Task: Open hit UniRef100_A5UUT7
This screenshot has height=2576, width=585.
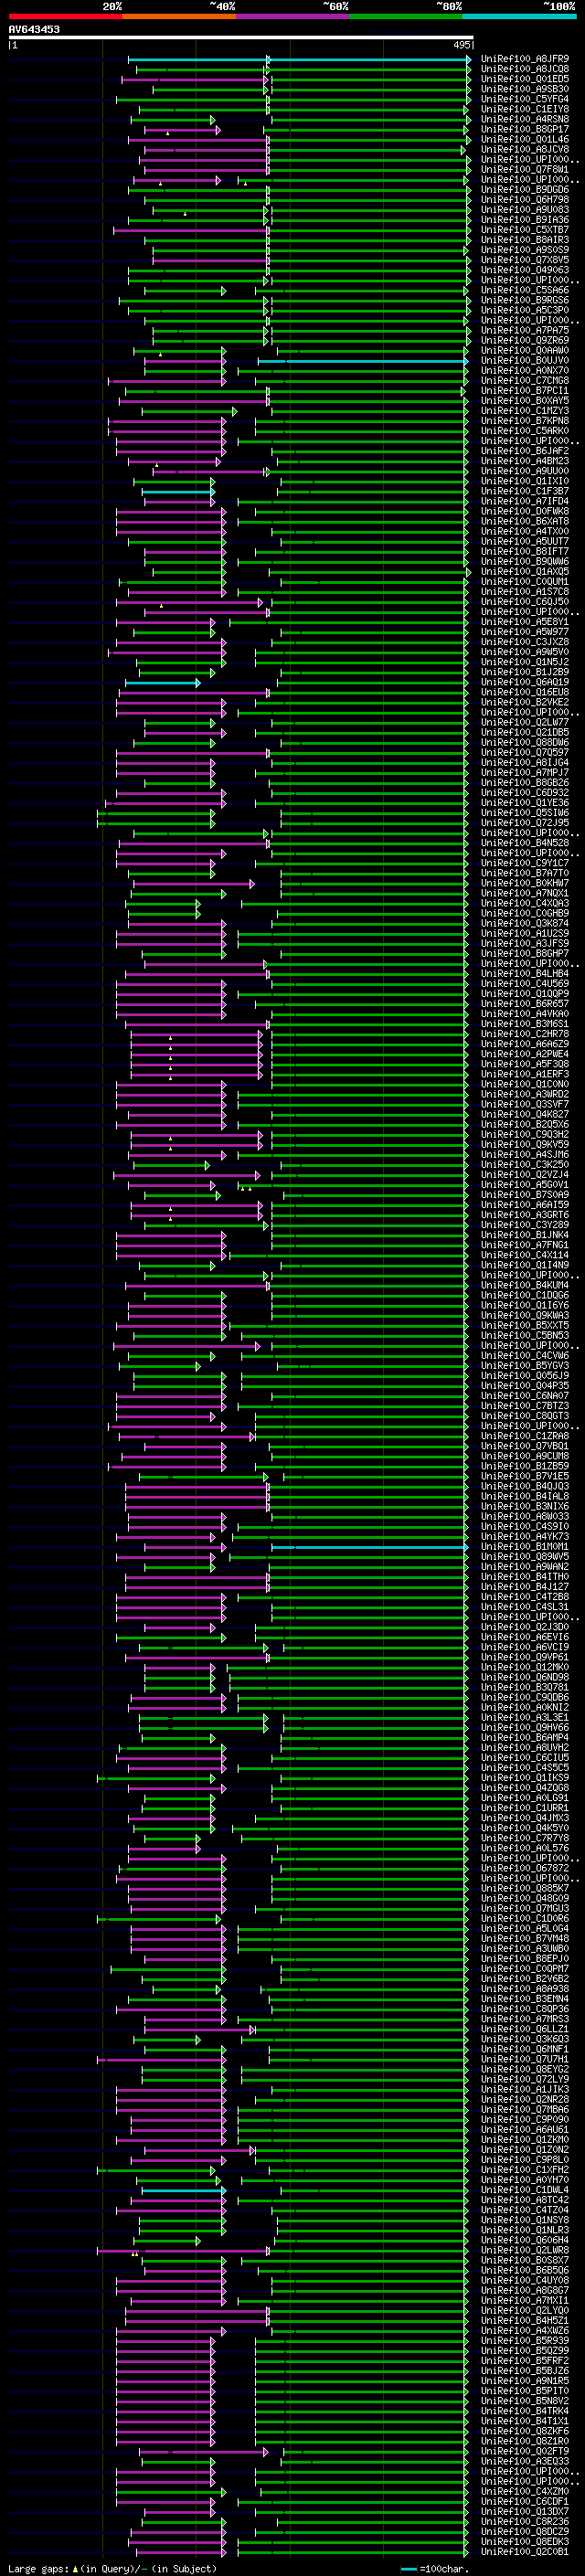Action: click(x=525, y=541)
